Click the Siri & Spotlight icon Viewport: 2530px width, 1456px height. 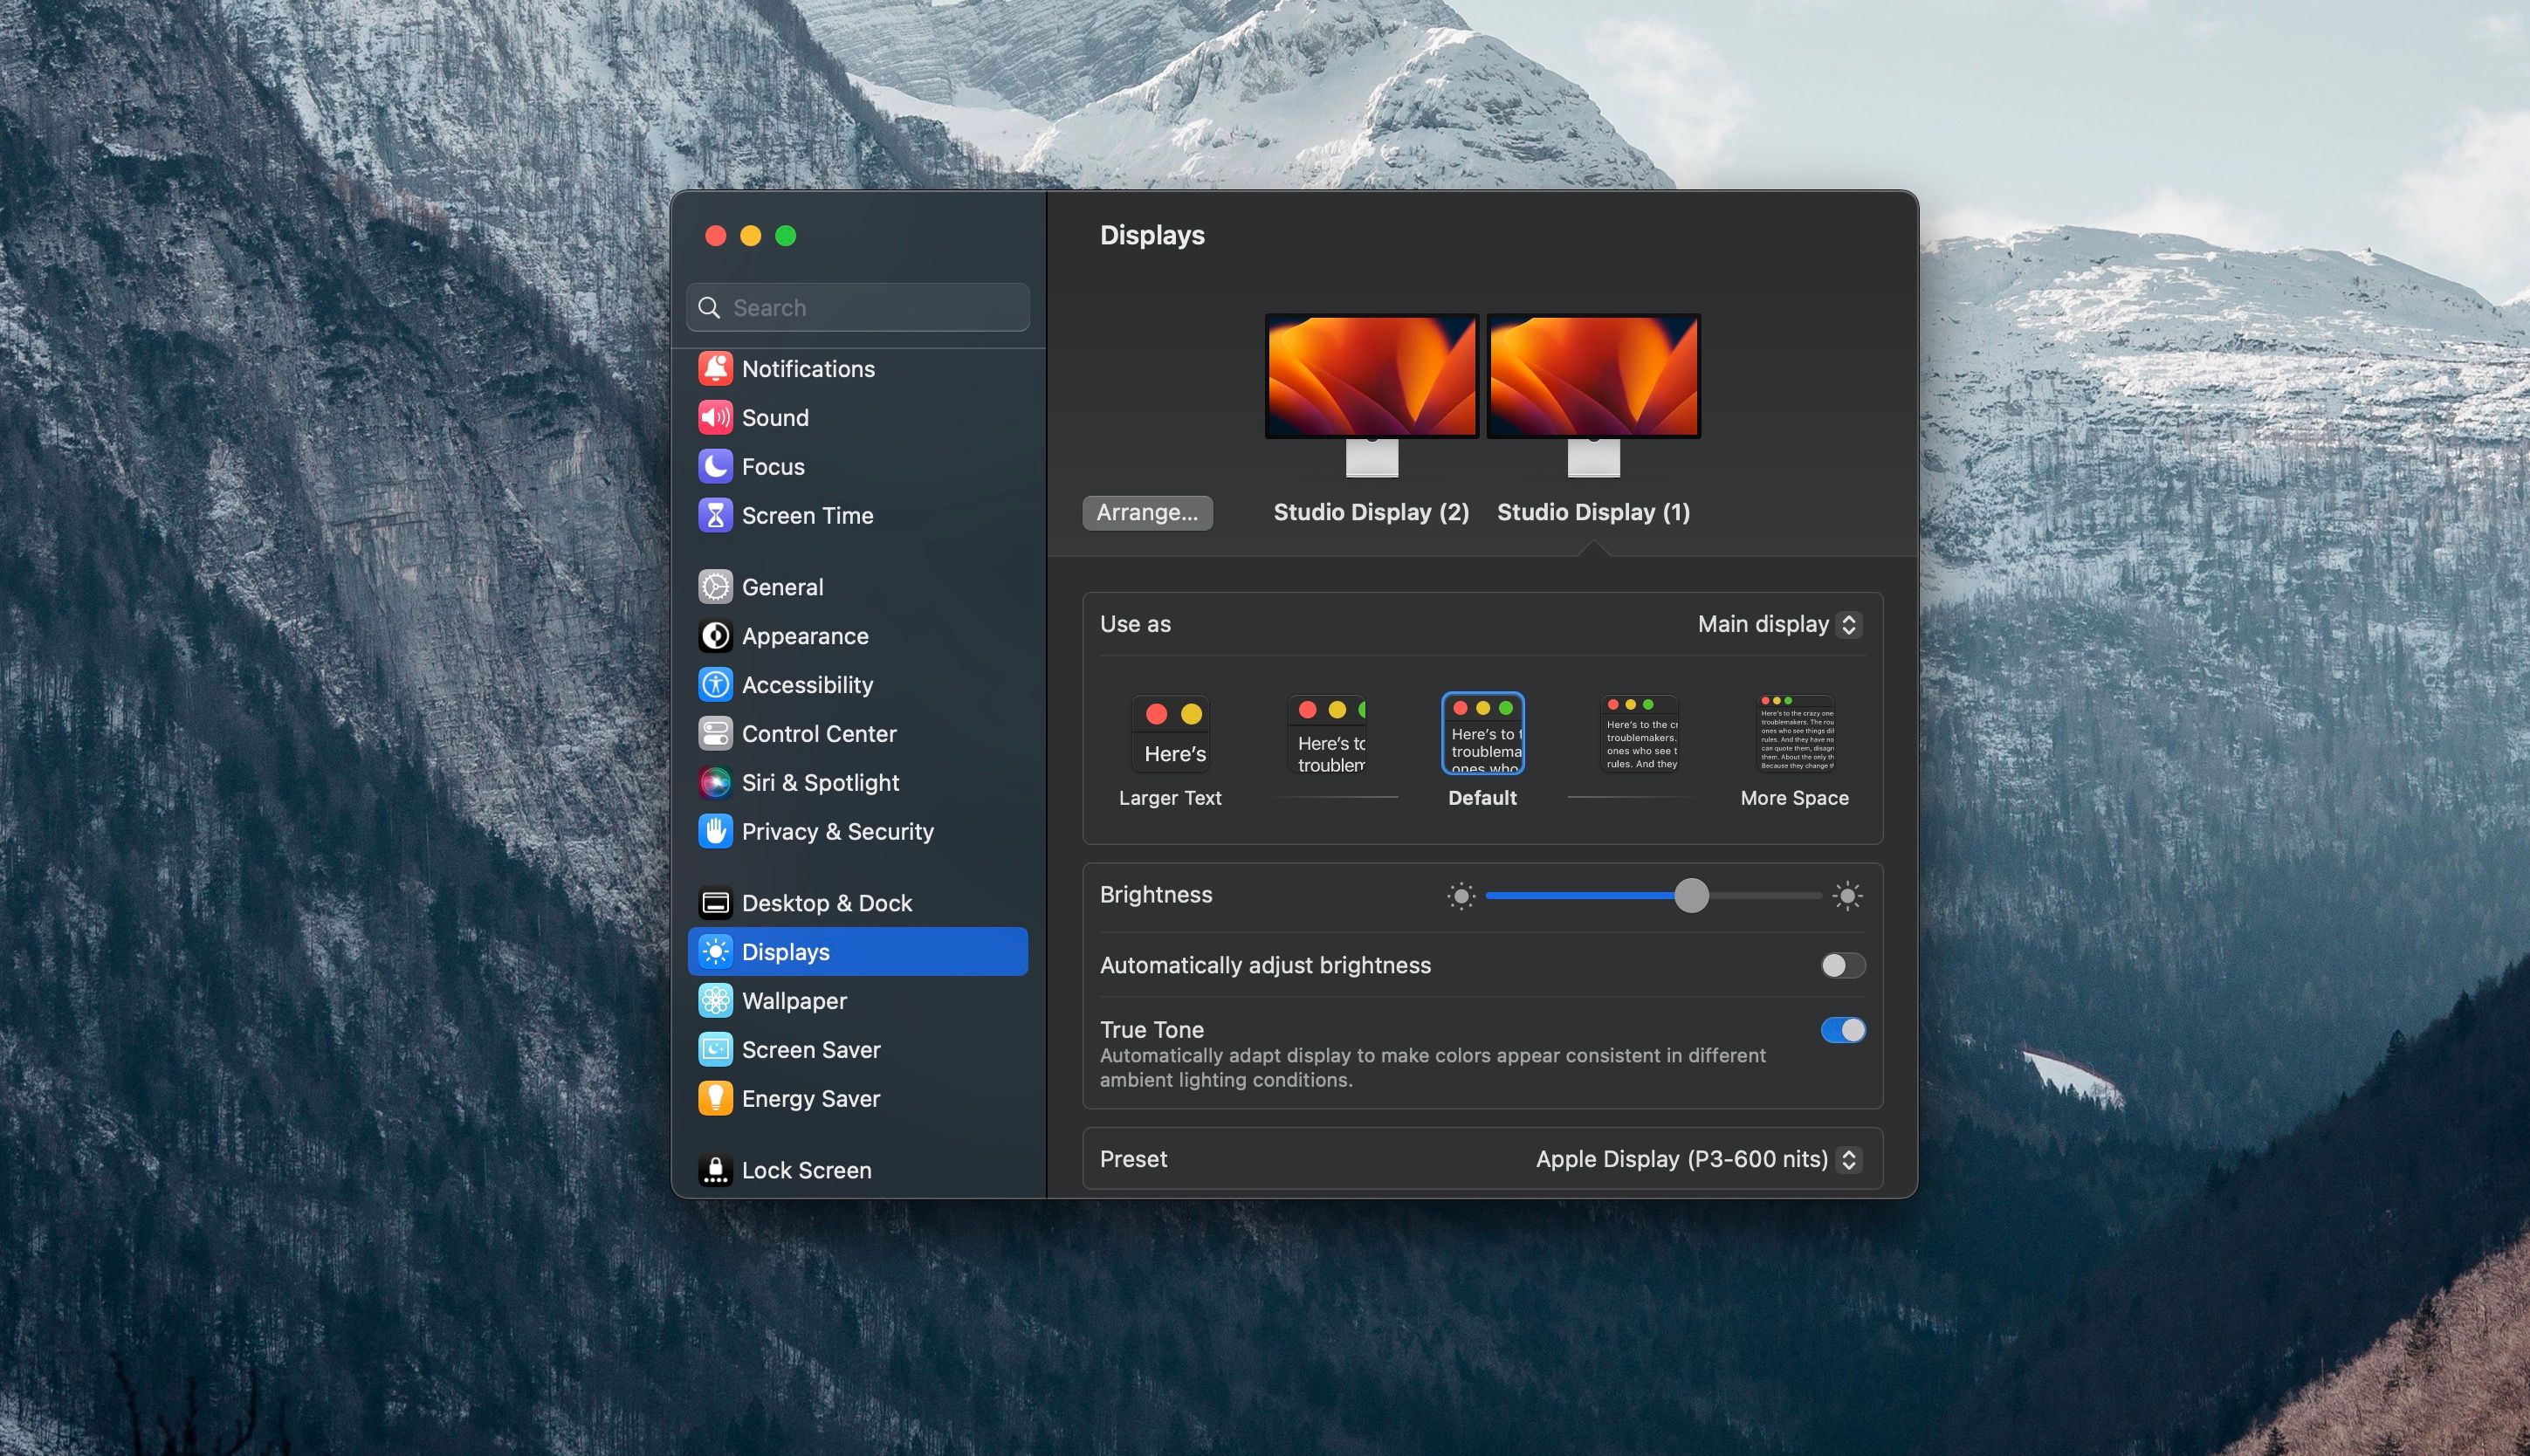coord(715,782)
